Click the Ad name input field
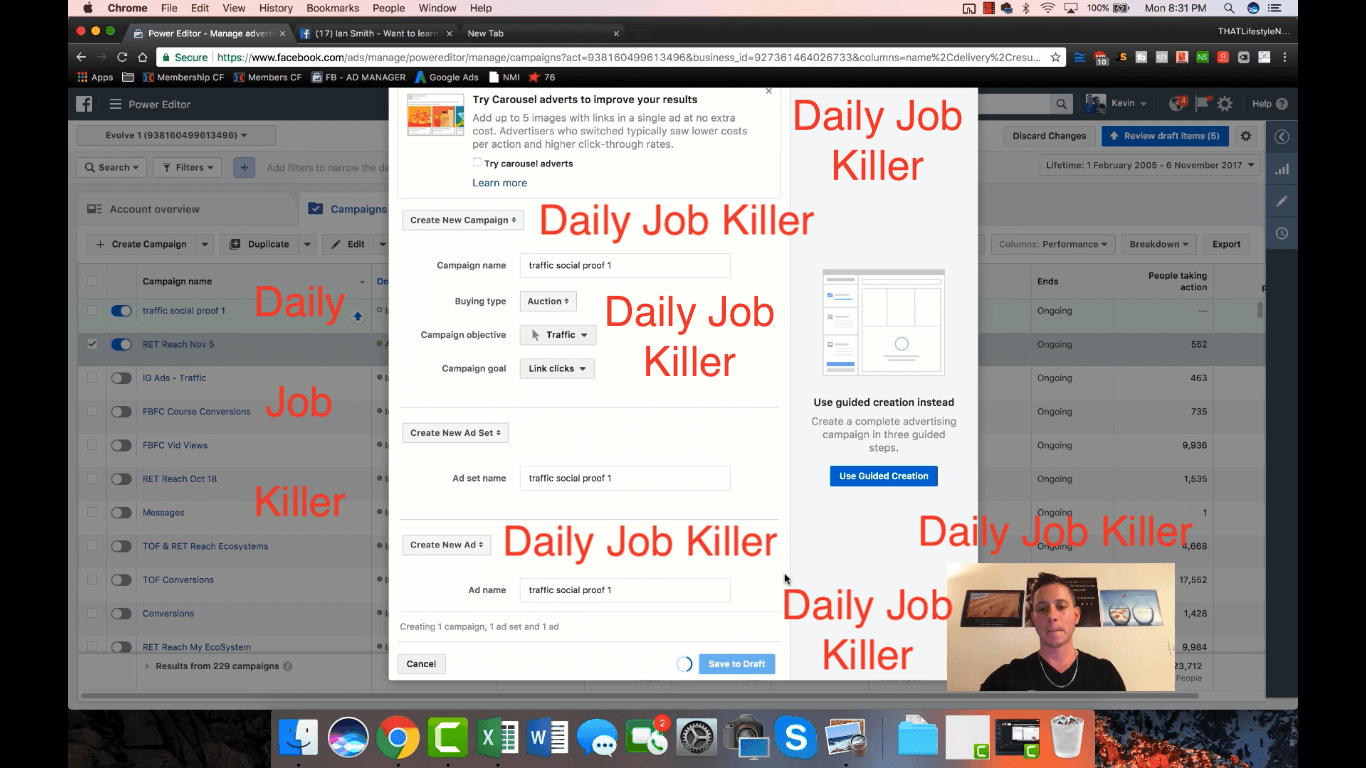Screen dimensions: 1366x768 (x=625, y=590)
